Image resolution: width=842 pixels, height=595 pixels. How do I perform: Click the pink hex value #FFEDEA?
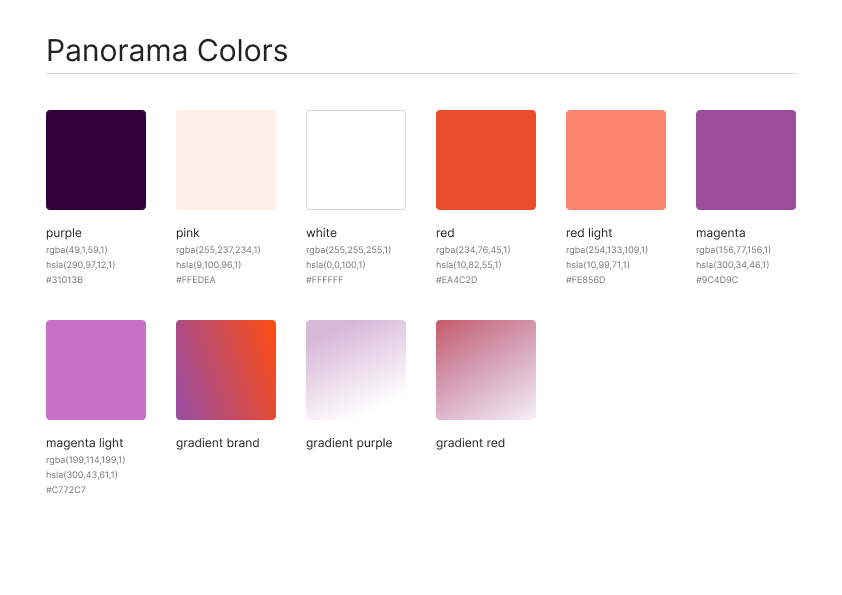[195, 280]
